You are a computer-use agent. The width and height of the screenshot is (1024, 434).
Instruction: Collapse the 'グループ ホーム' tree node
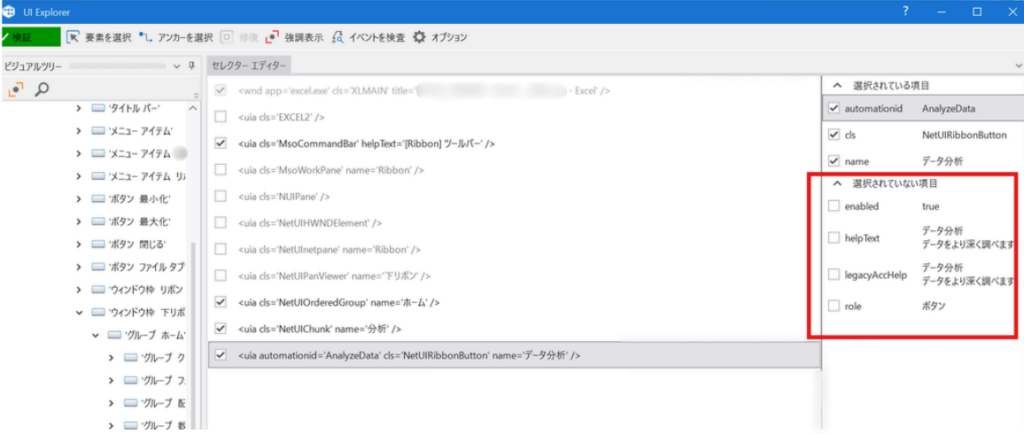point(95,335)
